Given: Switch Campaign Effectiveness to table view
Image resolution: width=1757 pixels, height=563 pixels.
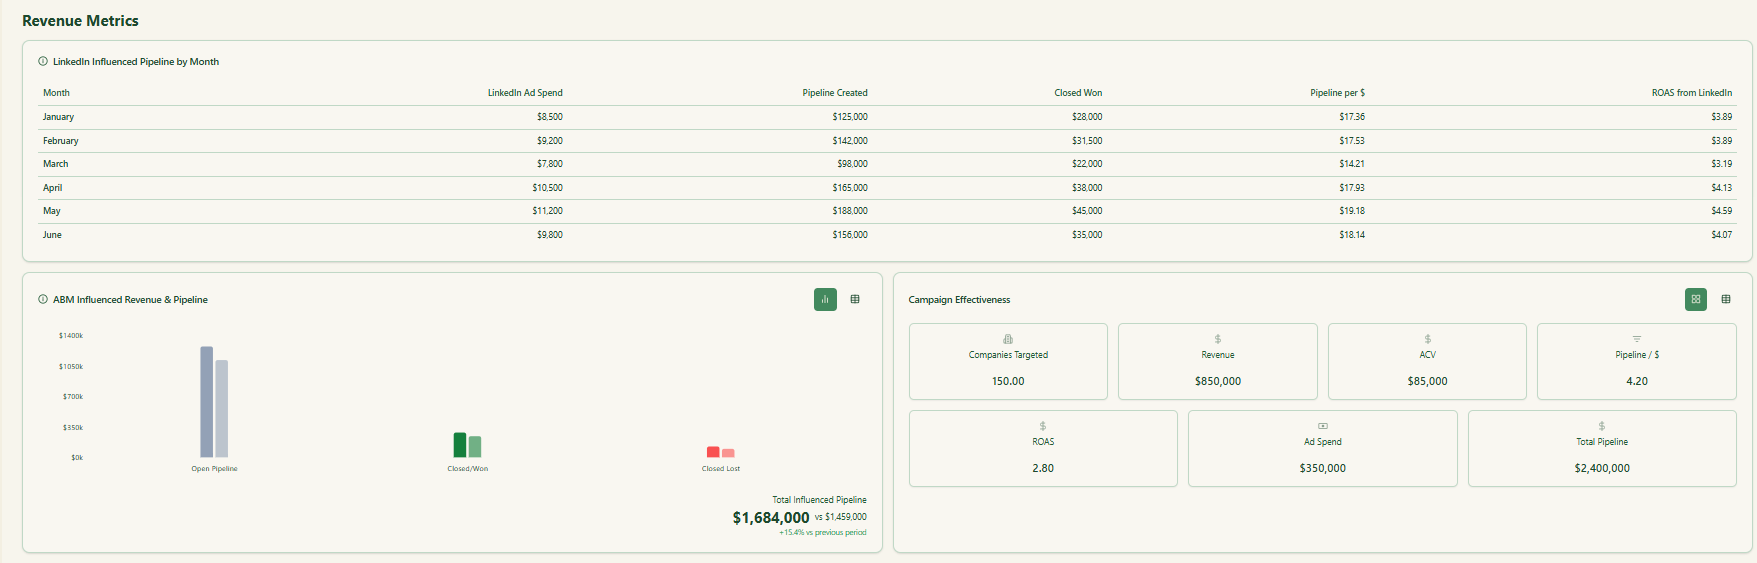Looking at the screenshot, I should pyautogui.click(x=1726, y=299).
